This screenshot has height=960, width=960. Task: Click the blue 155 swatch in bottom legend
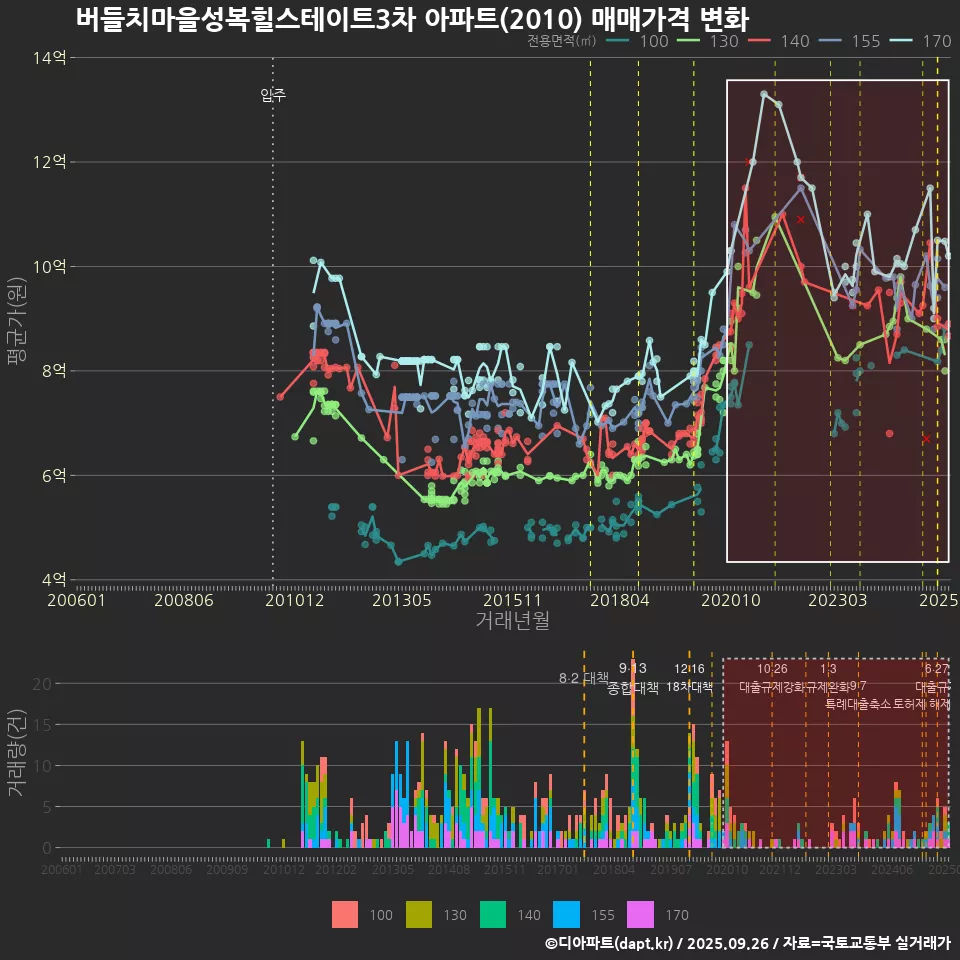pyautogui.click(x=567, y=915)
